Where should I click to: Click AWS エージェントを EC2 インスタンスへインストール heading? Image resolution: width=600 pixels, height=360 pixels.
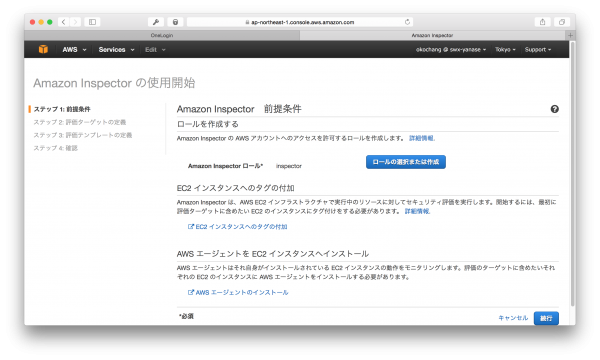pos(272,254)
